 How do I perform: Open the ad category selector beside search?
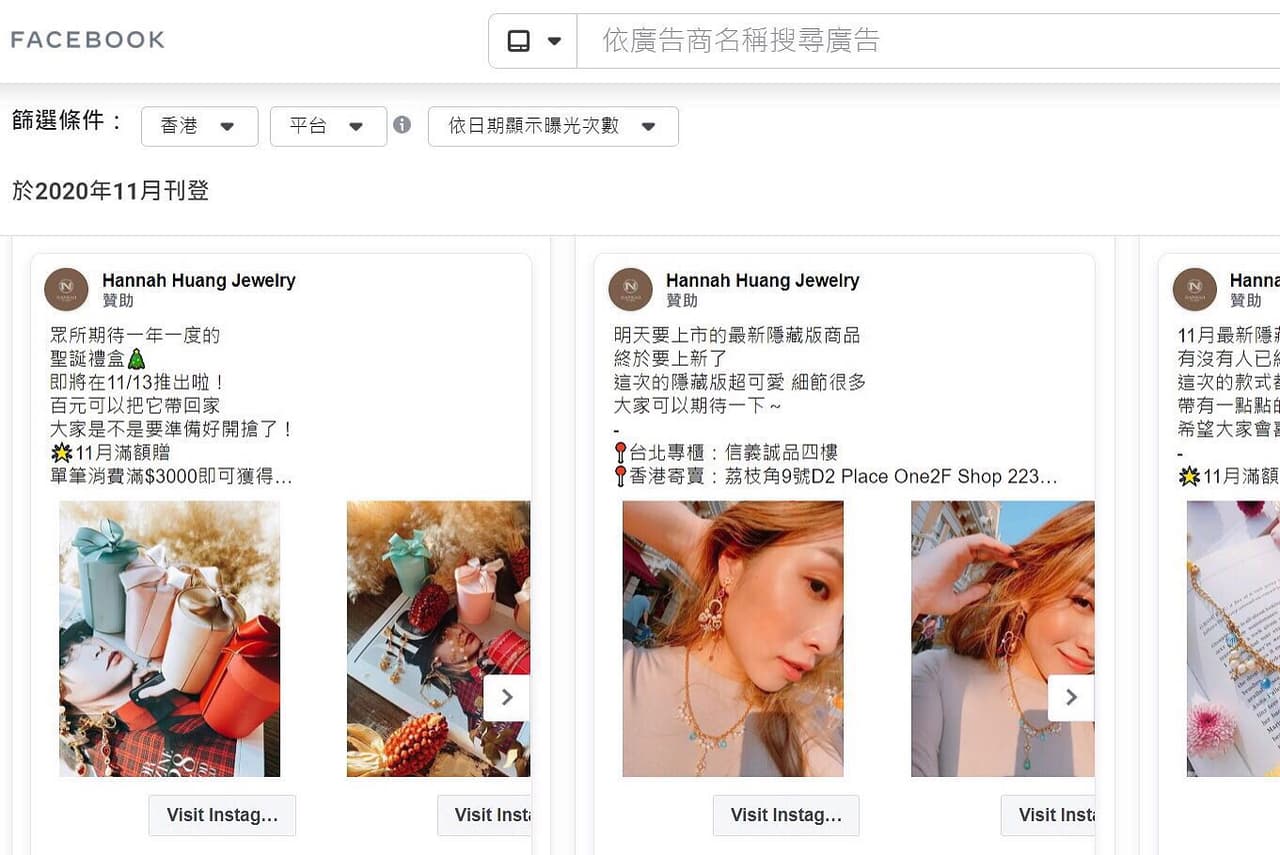(533, 41)
